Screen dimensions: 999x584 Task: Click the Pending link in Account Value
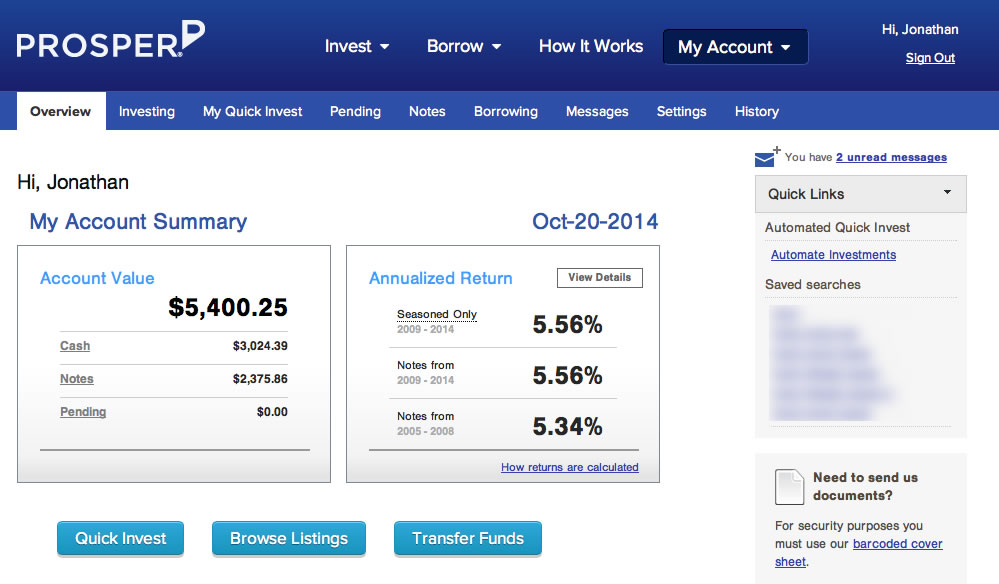pos(83,412)
